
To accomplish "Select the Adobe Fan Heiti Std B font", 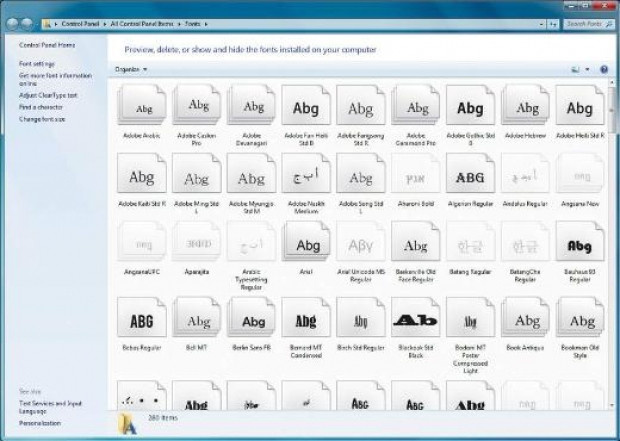I will tap(306, 105).
